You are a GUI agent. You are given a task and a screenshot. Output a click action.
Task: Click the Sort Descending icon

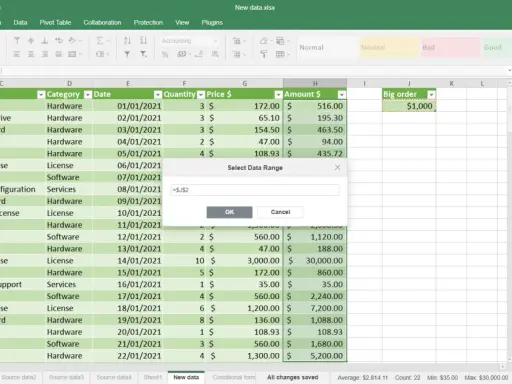(x=143, y=41)
